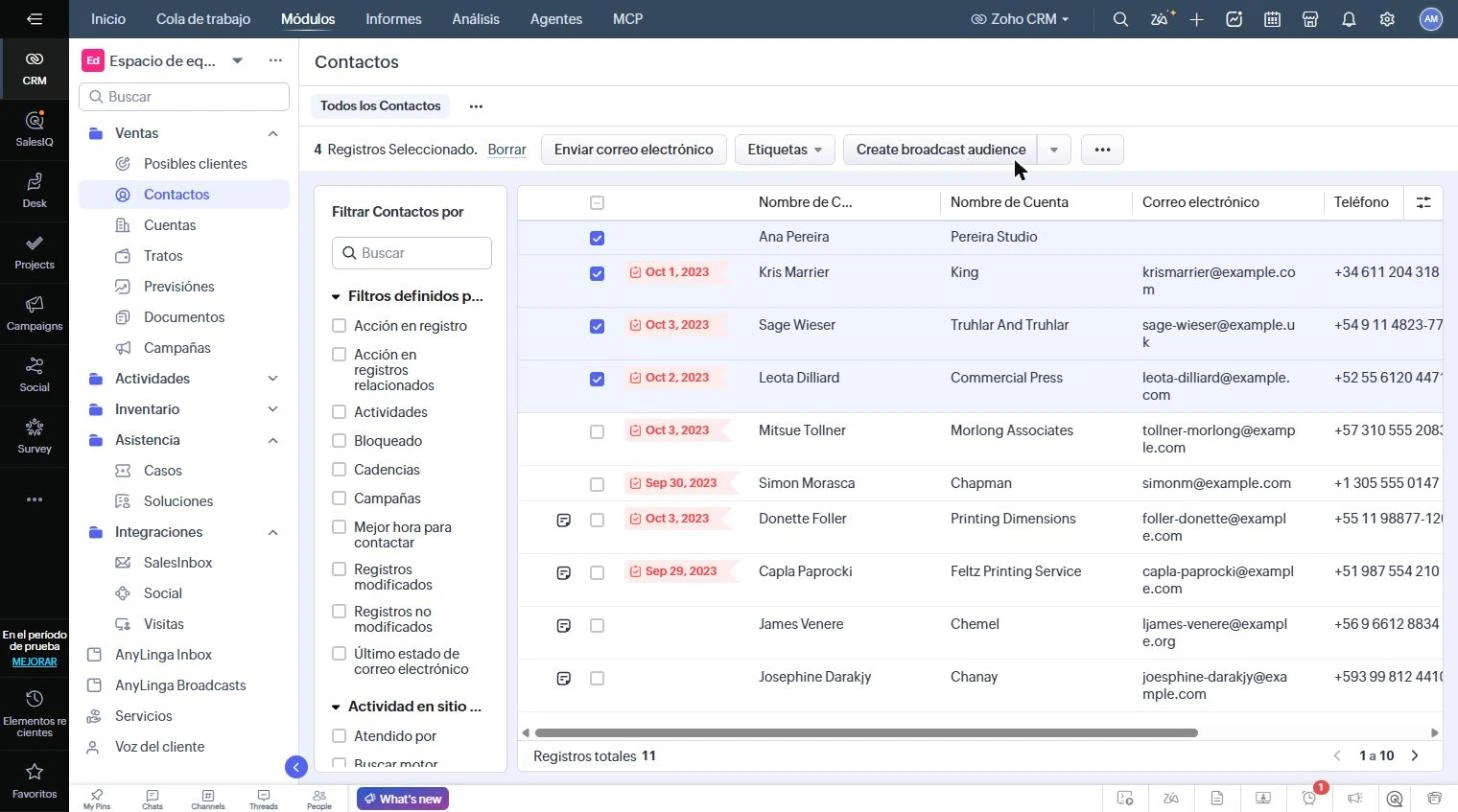The image size is (1458, 812).
Task: Open arrow next to Create broadcast audience
Action: pyautogui.click(x=1054, y=150)
